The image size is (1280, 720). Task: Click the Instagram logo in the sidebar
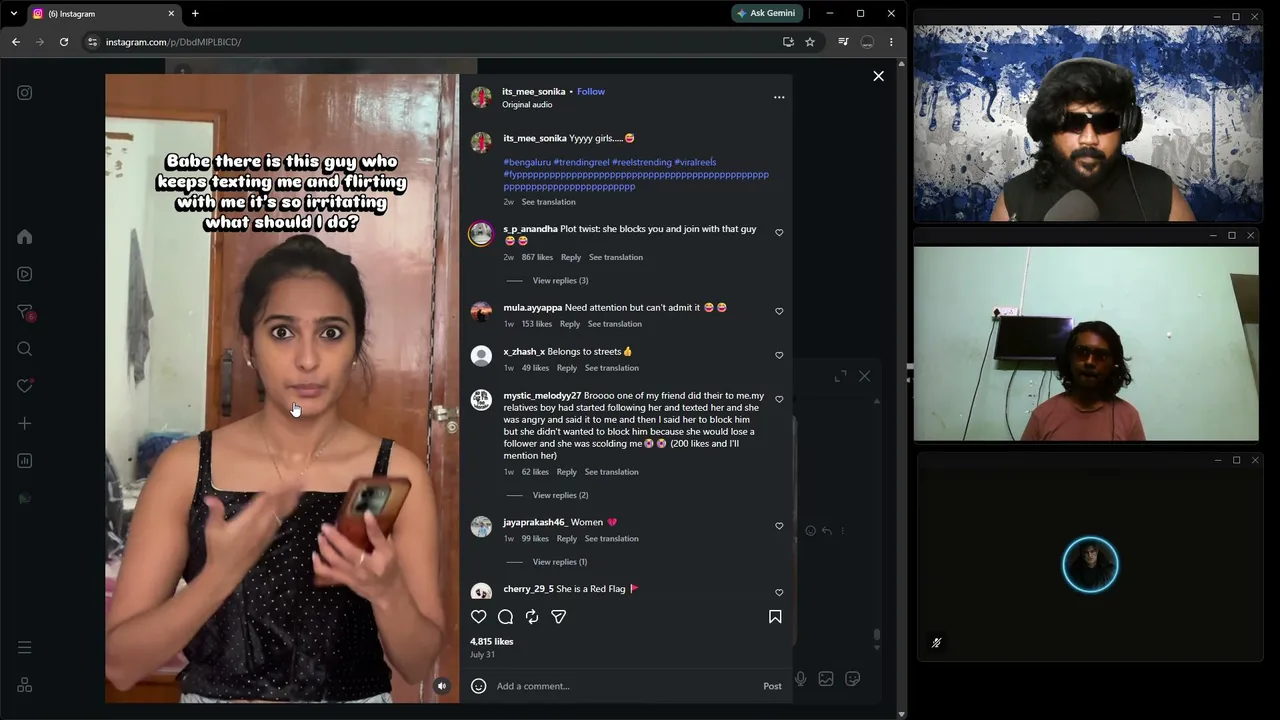[25, 93]
